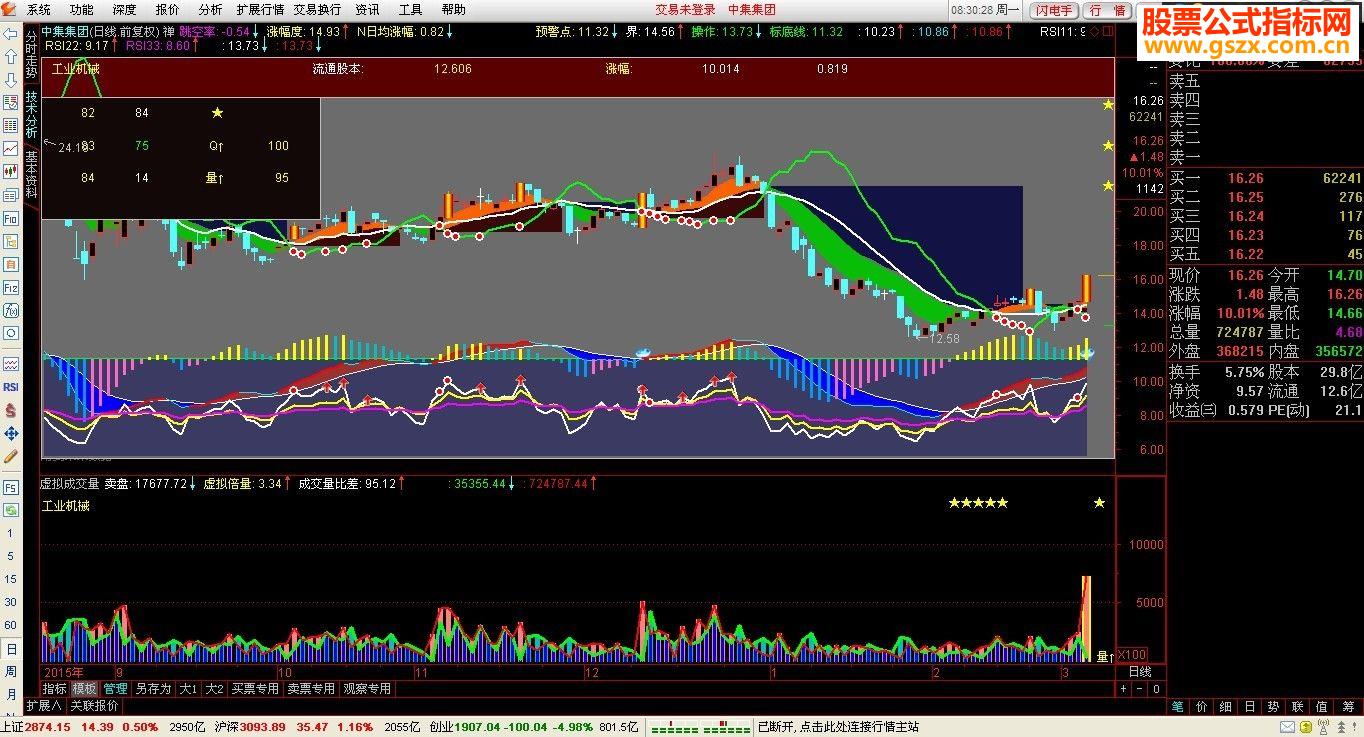Image resolution: width=1364 pixels, height=737 pixels.
Task: Click the quote list table icon
Action: 10,125
